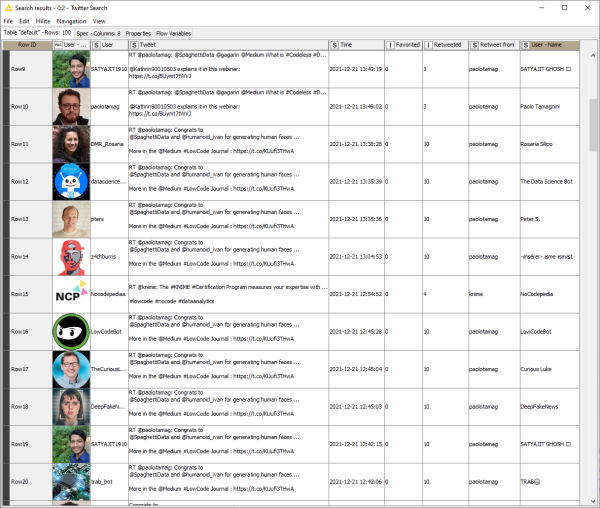The height and width of the screenshot is (508, 600).
Task: Click DMR_Rosaria's profile picture in Row11
Action: (x=71, y=144)
